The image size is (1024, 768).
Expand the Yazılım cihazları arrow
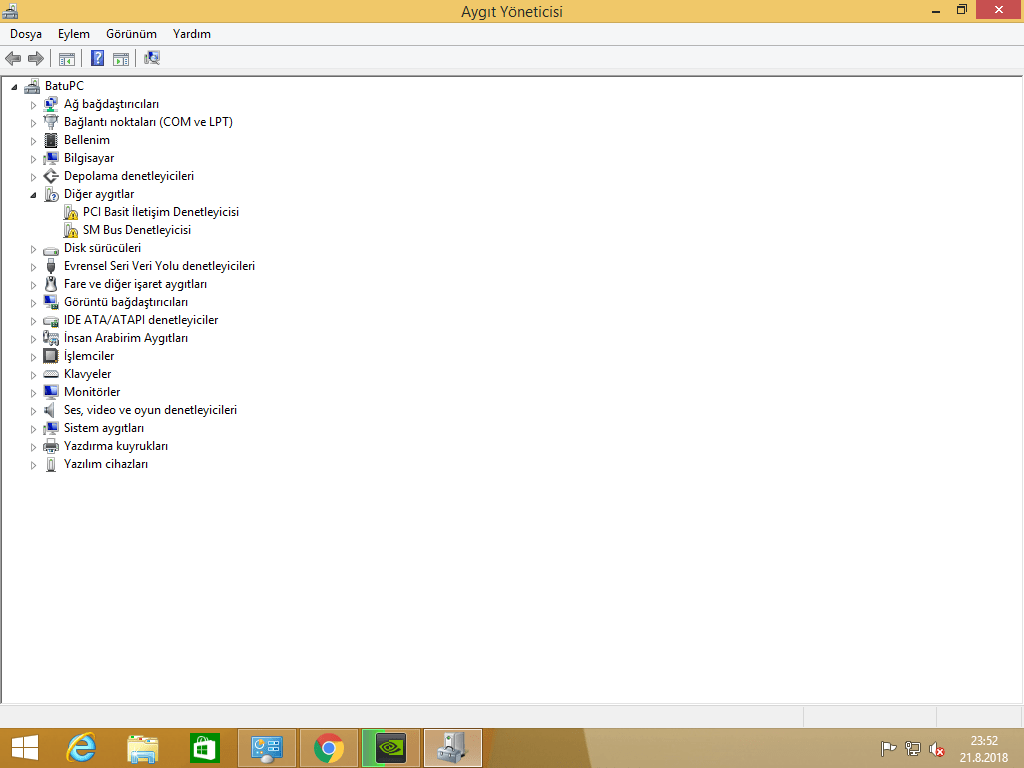[x=33, y=465]
